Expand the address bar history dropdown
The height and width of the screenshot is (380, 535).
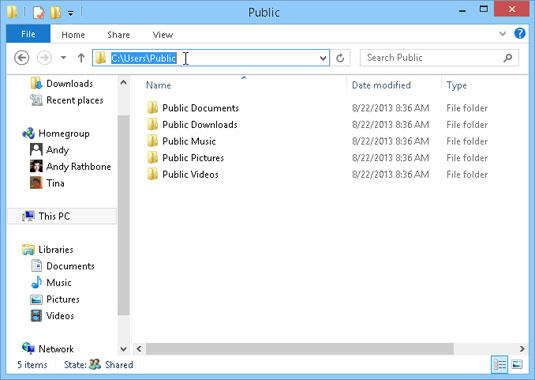point(323,58)
